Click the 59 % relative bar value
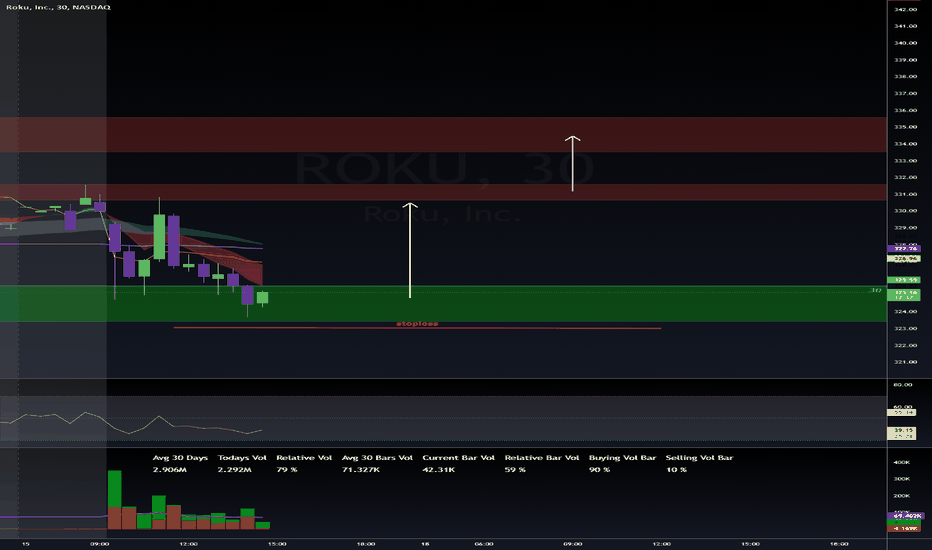This screenshot has width=932, height=550. (x=515, y=470)
